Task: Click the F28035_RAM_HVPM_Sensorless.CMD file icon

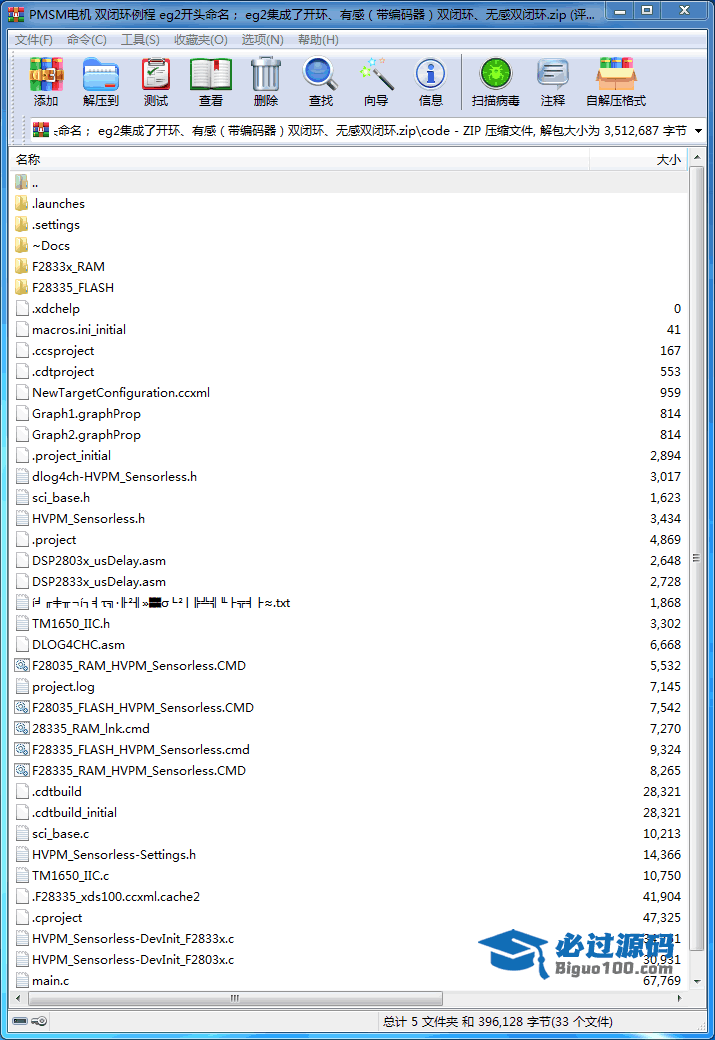Action: coord(22,665)
